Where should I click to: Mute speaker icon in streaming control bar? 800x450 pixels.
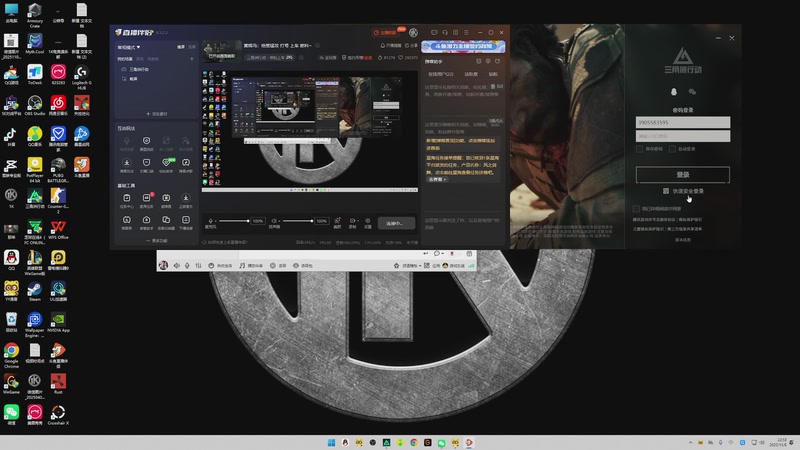click(x=274, y=221)
